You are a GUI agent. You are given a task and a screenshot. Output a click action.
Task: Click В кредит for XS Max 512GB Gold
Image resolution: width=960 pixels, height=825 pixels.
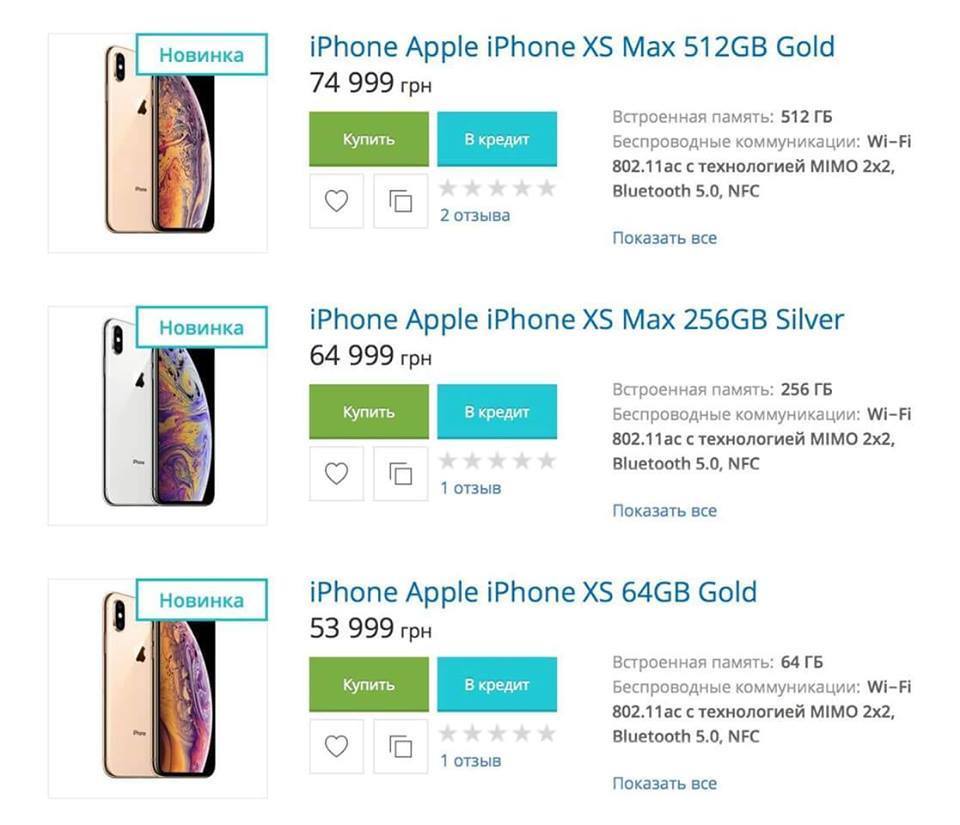(497, 139)
